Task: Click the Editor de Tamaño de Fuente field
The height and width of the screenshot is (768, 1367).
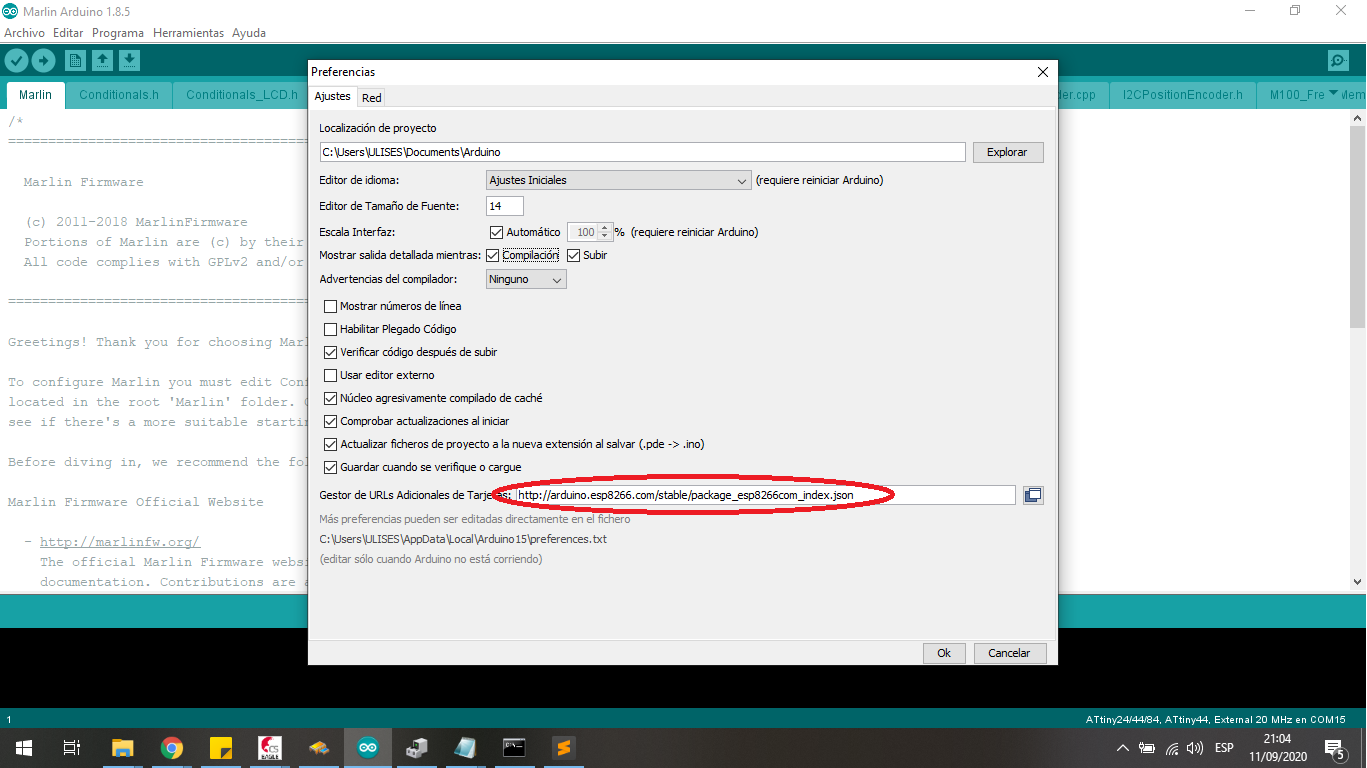Action: pyautogui.click(x=505, y=206)
